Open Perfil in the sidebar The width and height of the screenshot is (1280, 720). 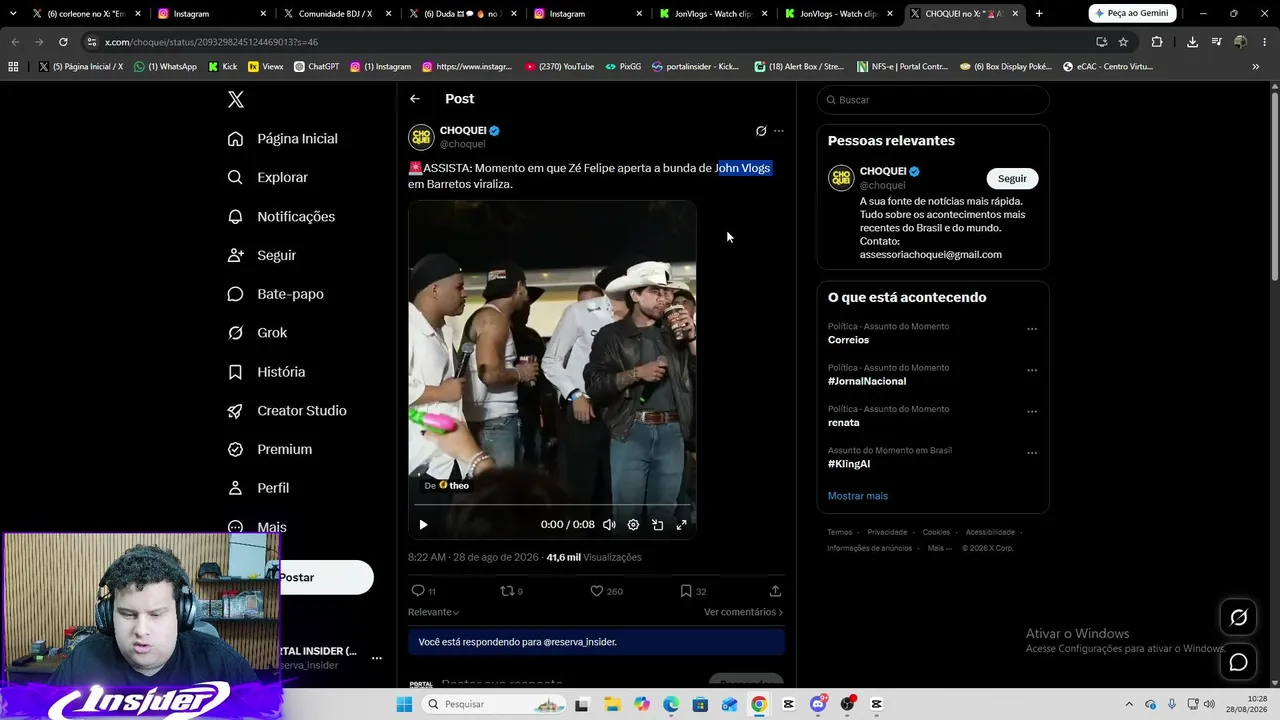coord(259,488)
